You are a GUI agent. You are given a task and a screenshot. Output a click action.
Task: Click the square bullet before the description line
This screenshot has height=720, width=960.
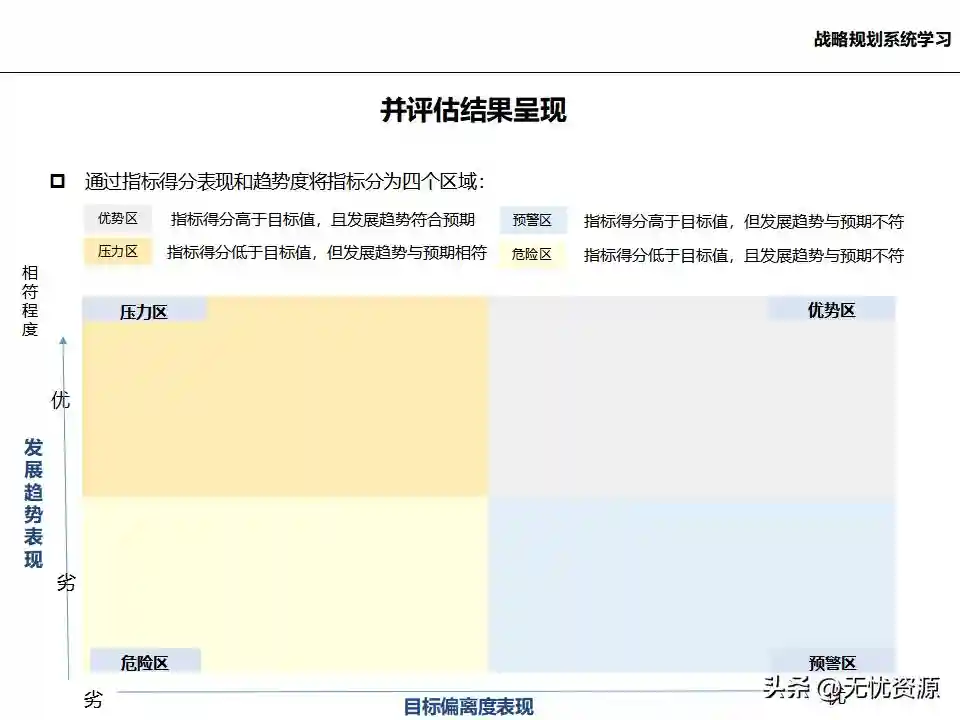(57, 181)
